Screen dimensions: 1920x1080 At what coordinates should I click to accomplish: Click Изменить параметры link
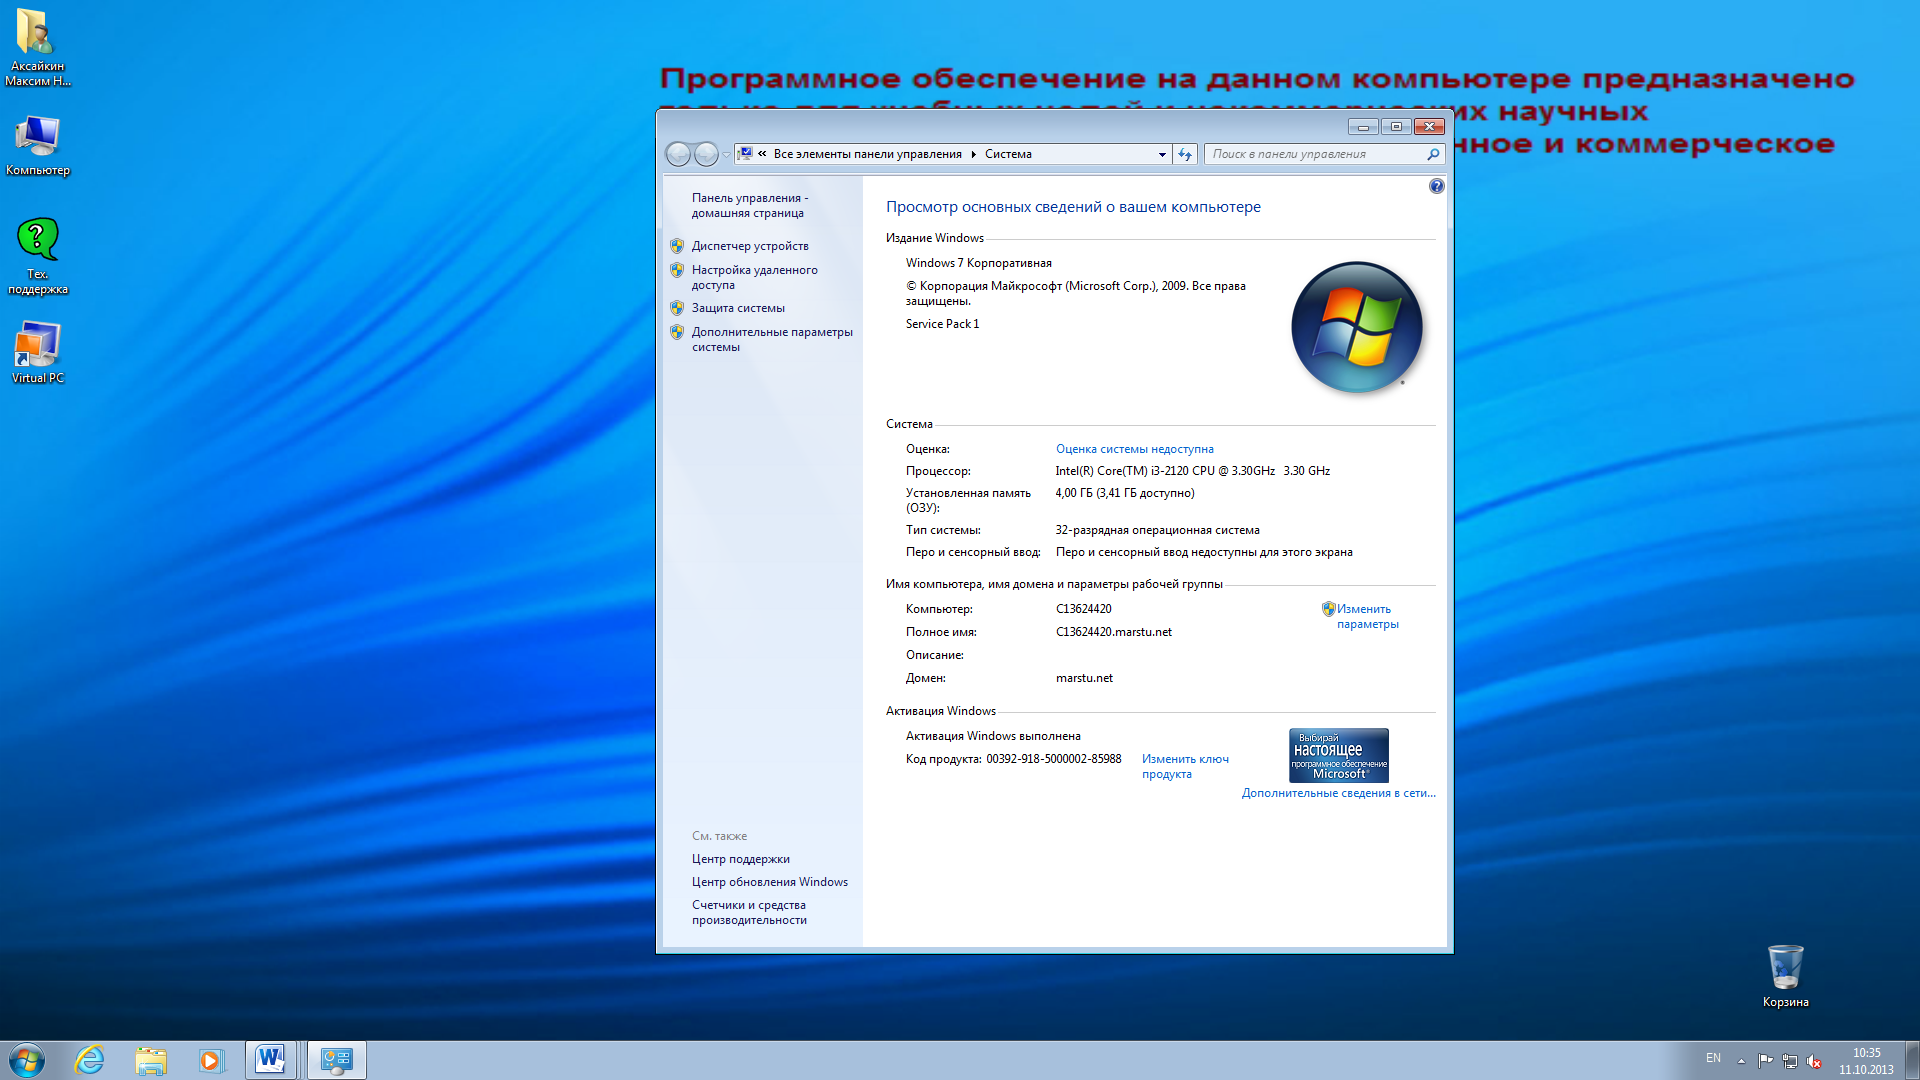tap(1367, 617)
